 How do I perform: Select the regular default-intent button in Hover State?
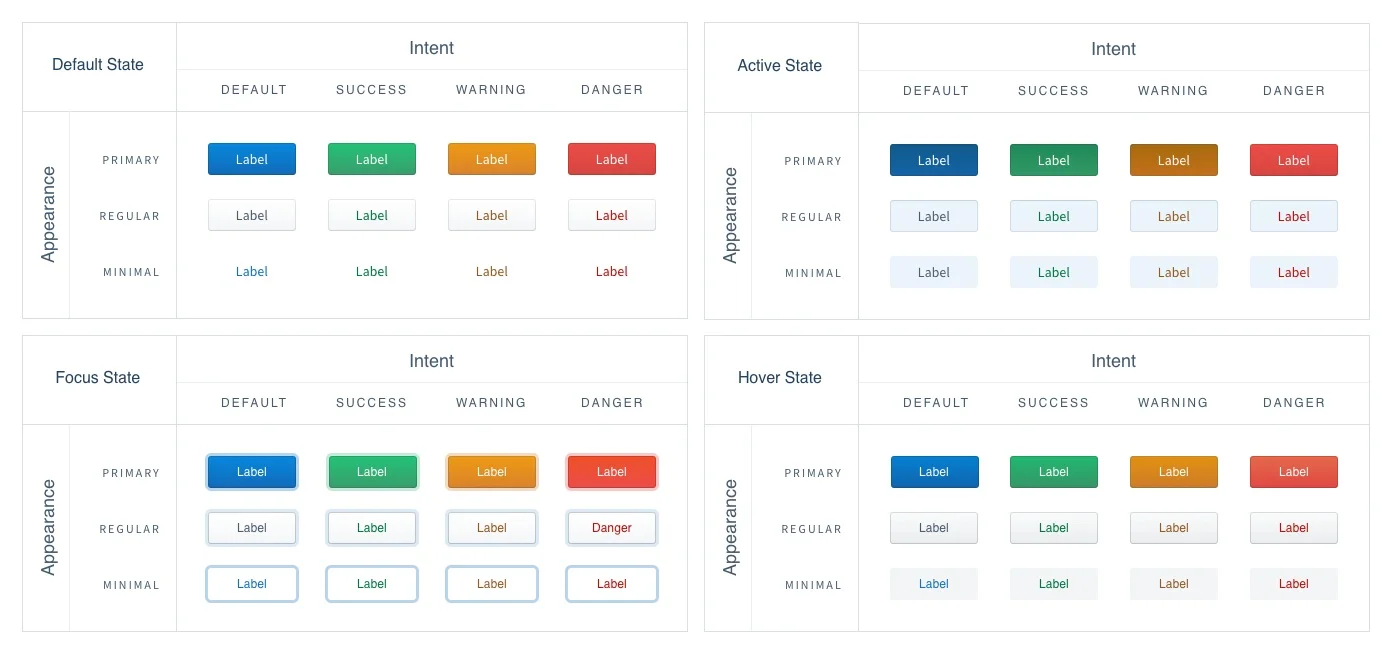point(934,528)
